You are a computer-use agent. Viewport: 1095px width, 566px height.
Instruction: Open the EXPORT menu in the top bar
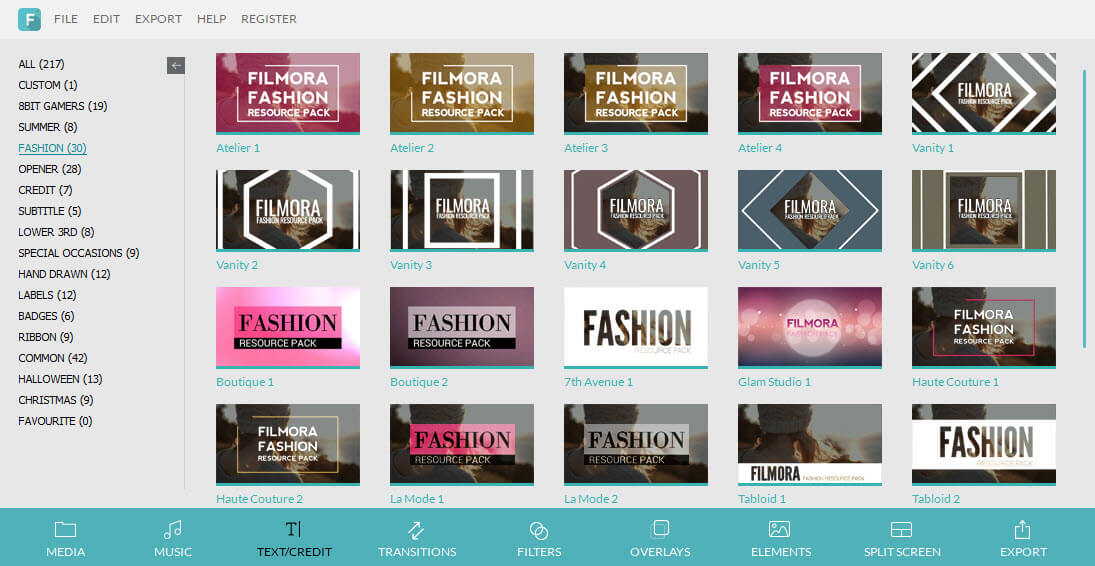(x=159, y=19)
